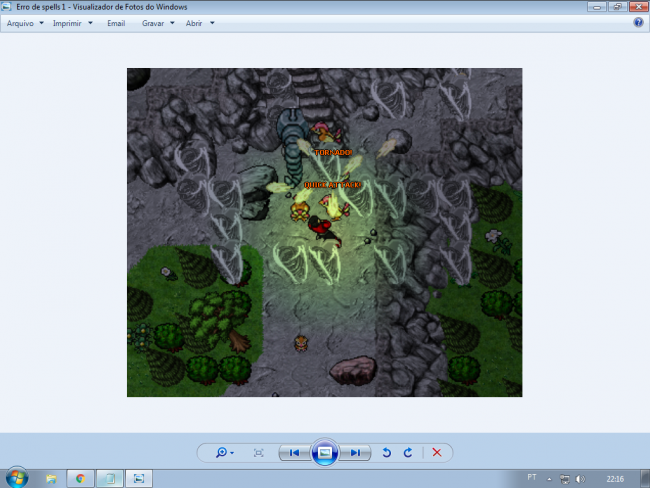Go to the previous photo
The width and height of the screenshot is (650, 488).
[294, 453]
